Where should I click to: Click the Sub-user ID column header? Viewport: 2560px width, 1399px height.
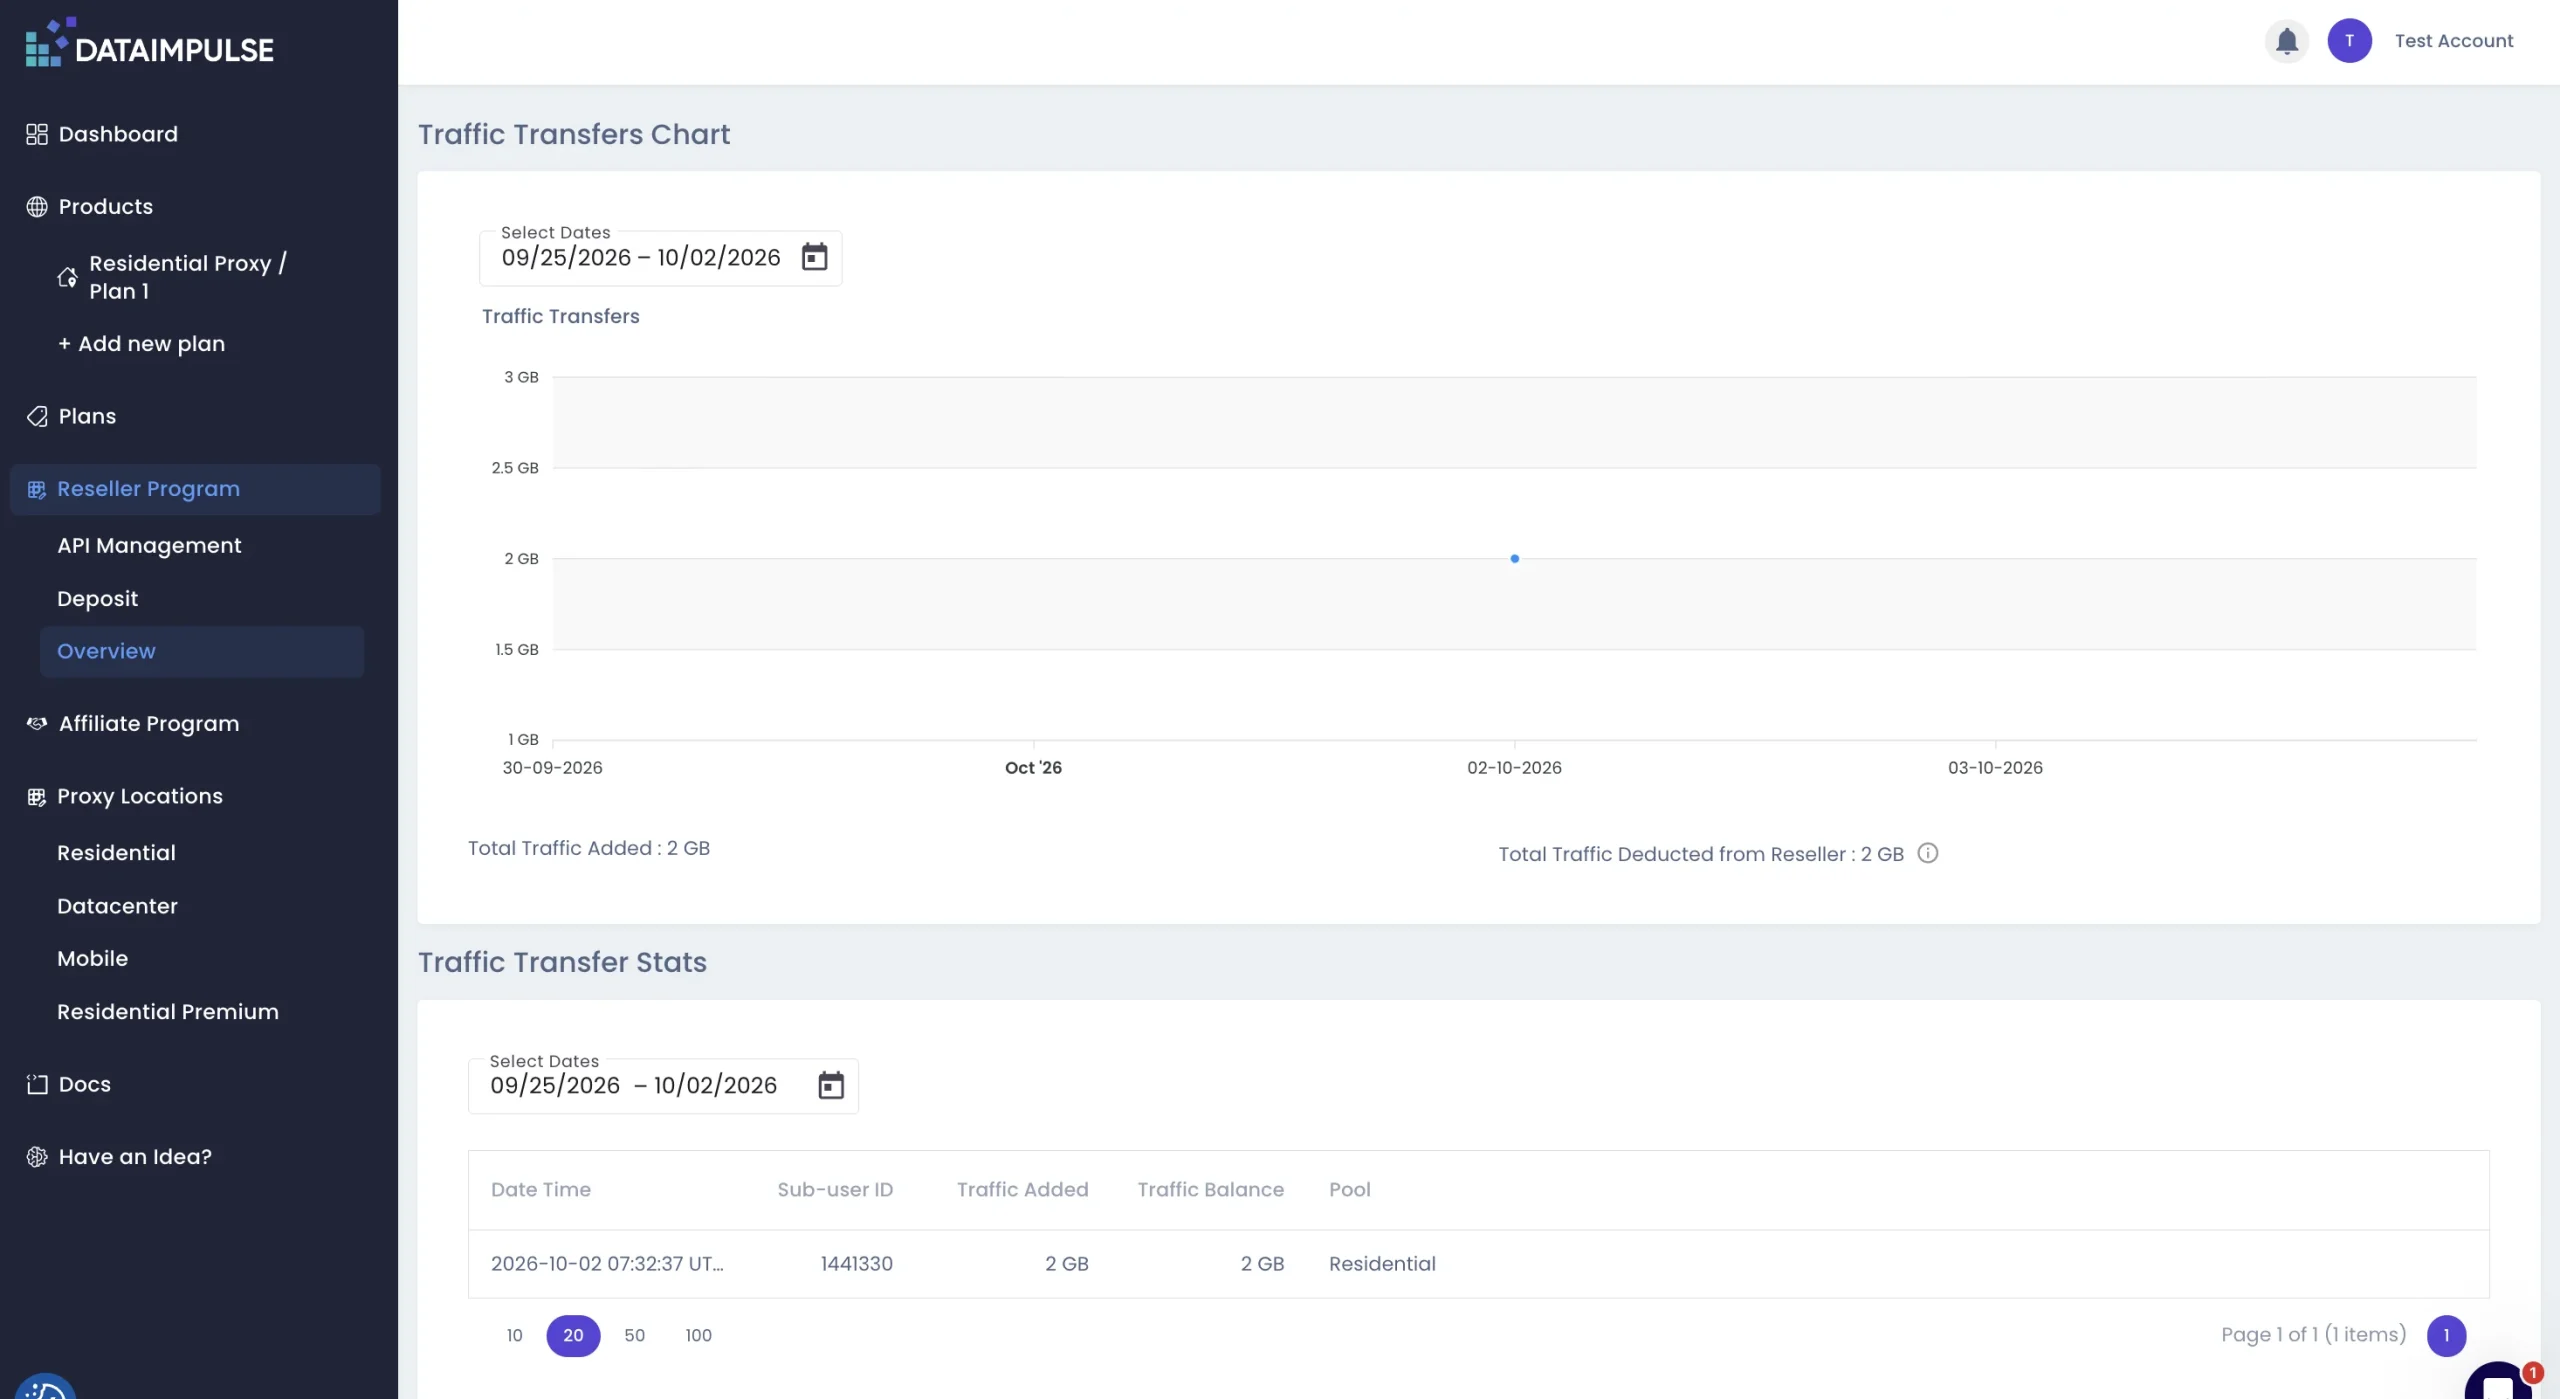click(835, 1190)
